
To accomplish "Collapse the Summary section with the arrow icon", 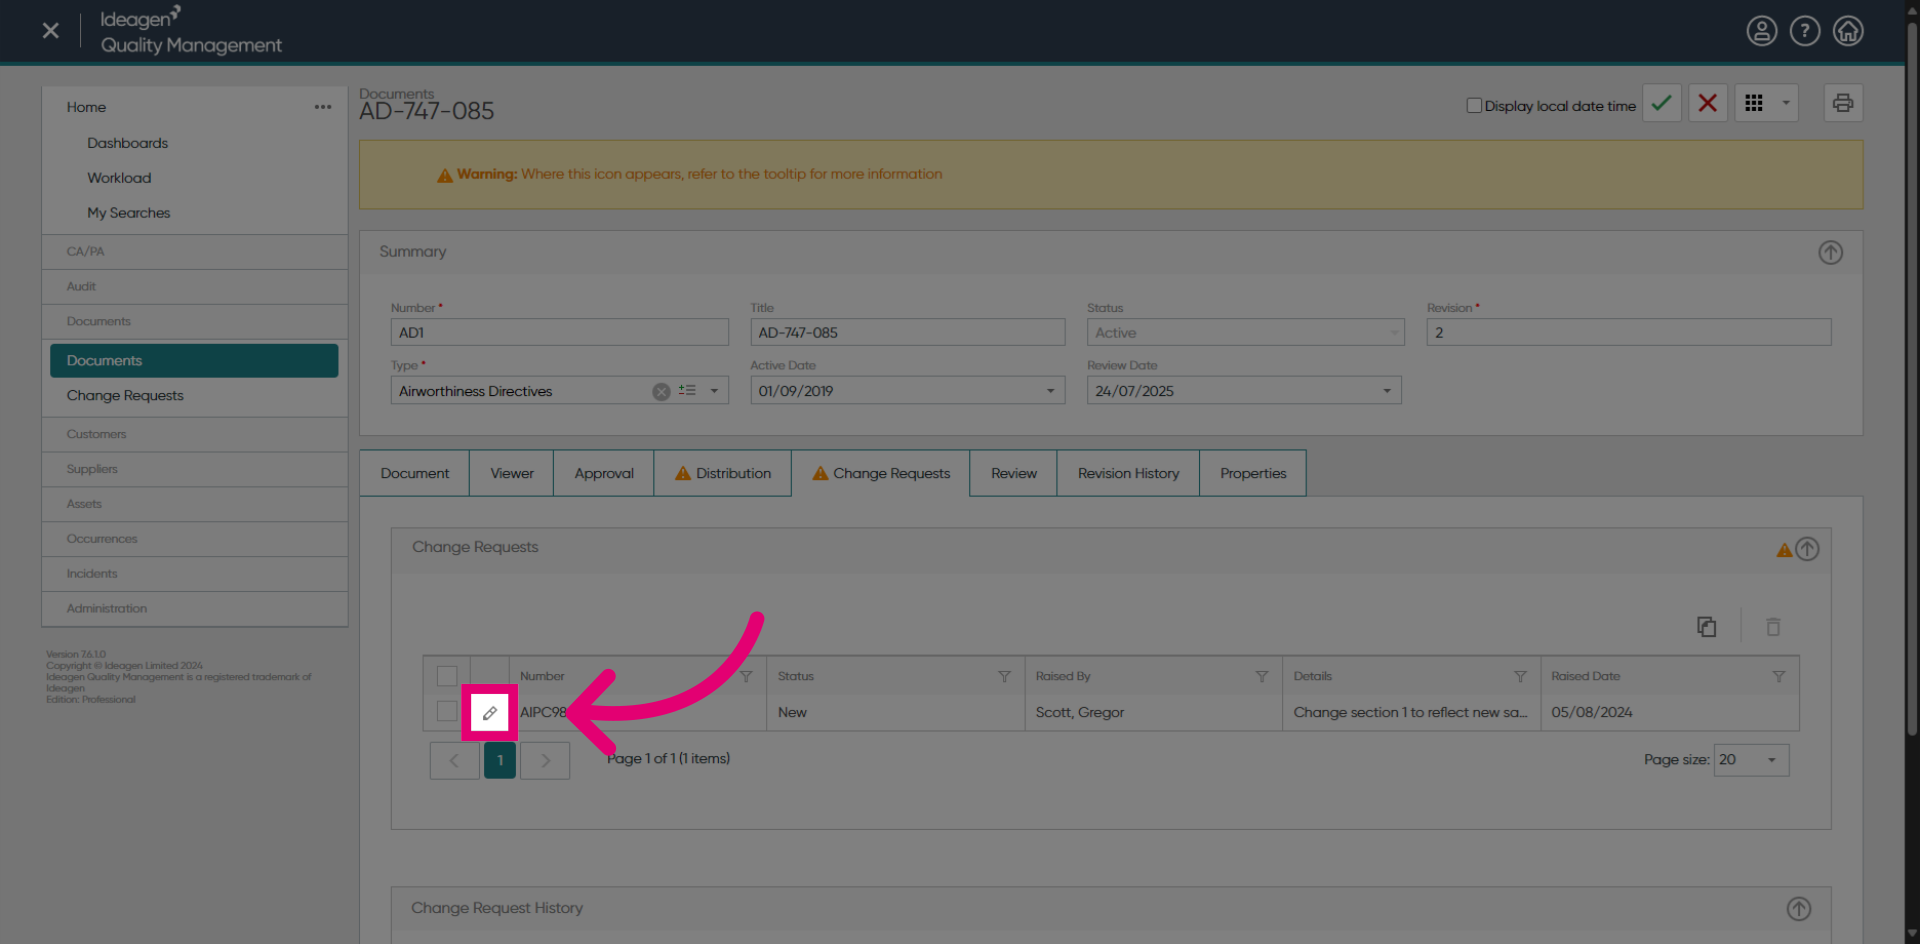I will pos(1831,252).
